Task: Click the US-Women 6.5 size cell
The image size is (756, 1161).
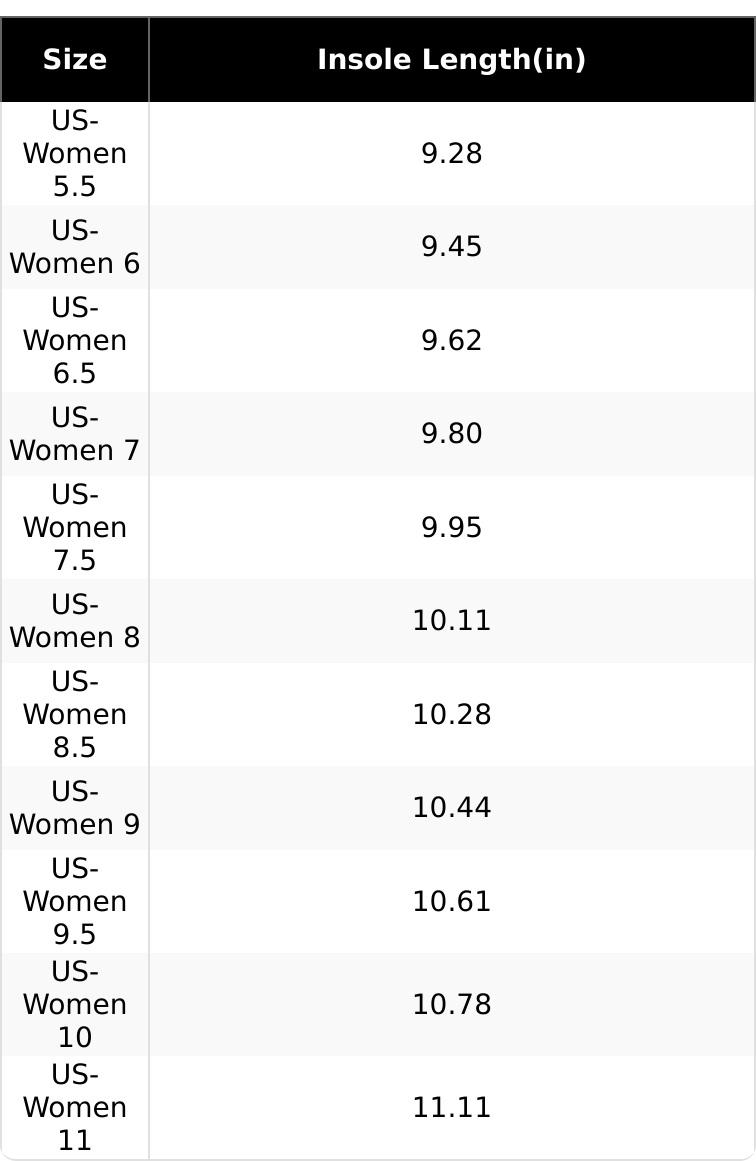Action: point(75,341)
